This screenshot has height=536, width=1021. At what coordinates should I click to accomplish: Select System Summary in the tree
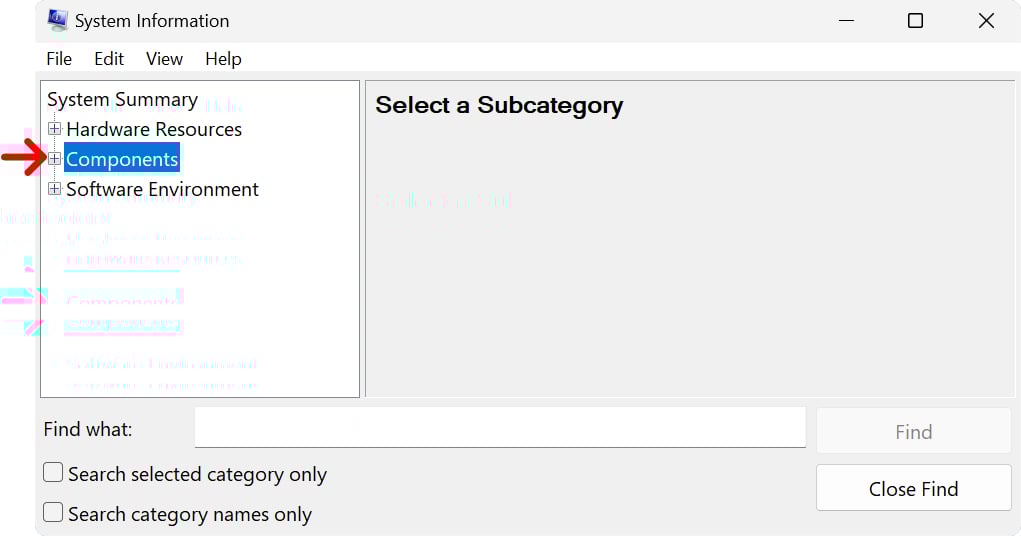[x=122, y=100]
